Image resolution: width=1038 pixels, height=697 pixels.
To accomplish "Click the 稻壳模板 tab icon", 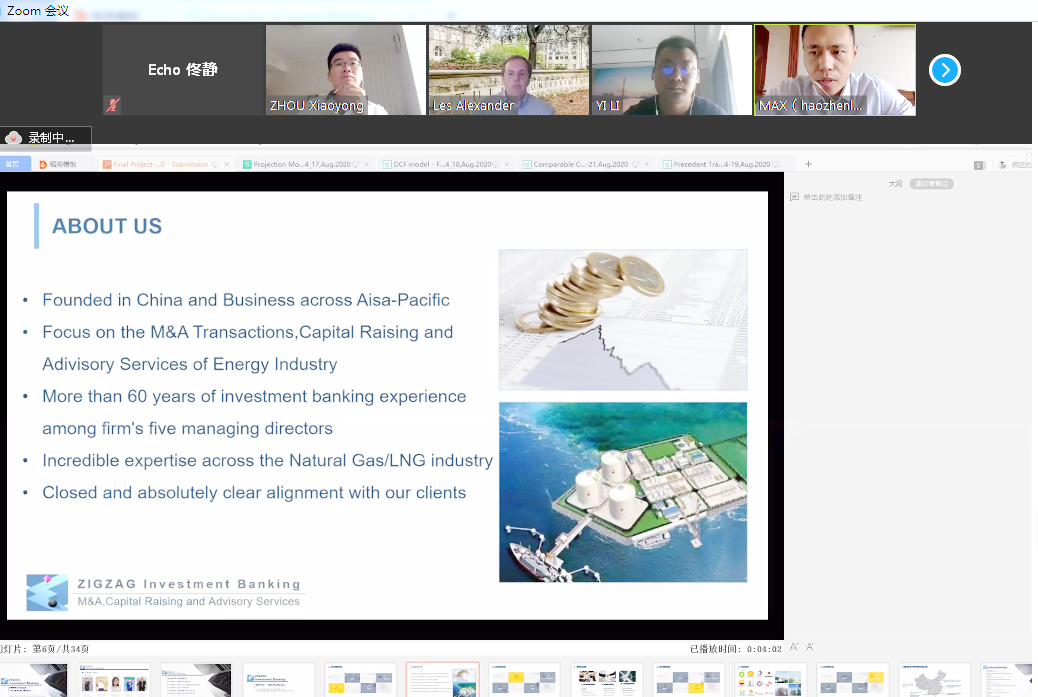I will 43,164.
